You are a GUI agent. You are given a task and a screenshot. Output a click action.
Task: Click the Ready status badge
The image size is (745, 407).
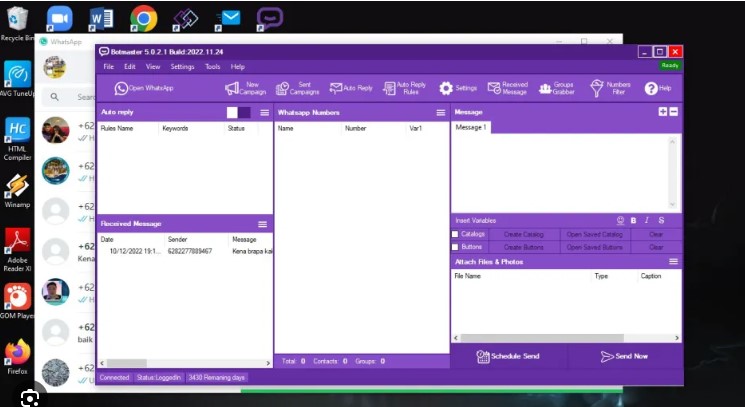pyautogui.click(x=670, y=66)
